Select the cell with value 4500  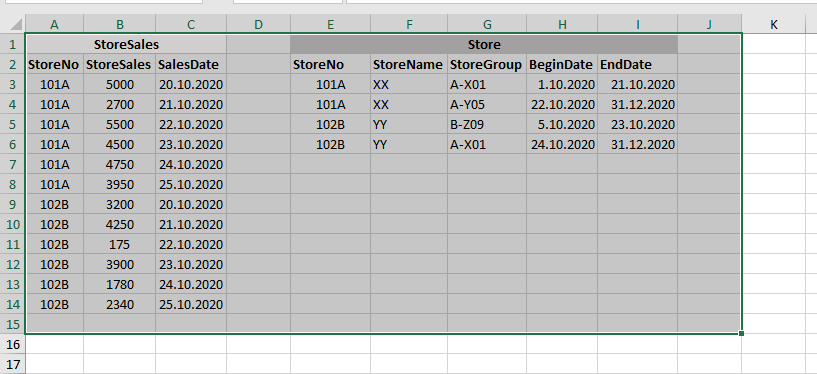click(119, 144)
